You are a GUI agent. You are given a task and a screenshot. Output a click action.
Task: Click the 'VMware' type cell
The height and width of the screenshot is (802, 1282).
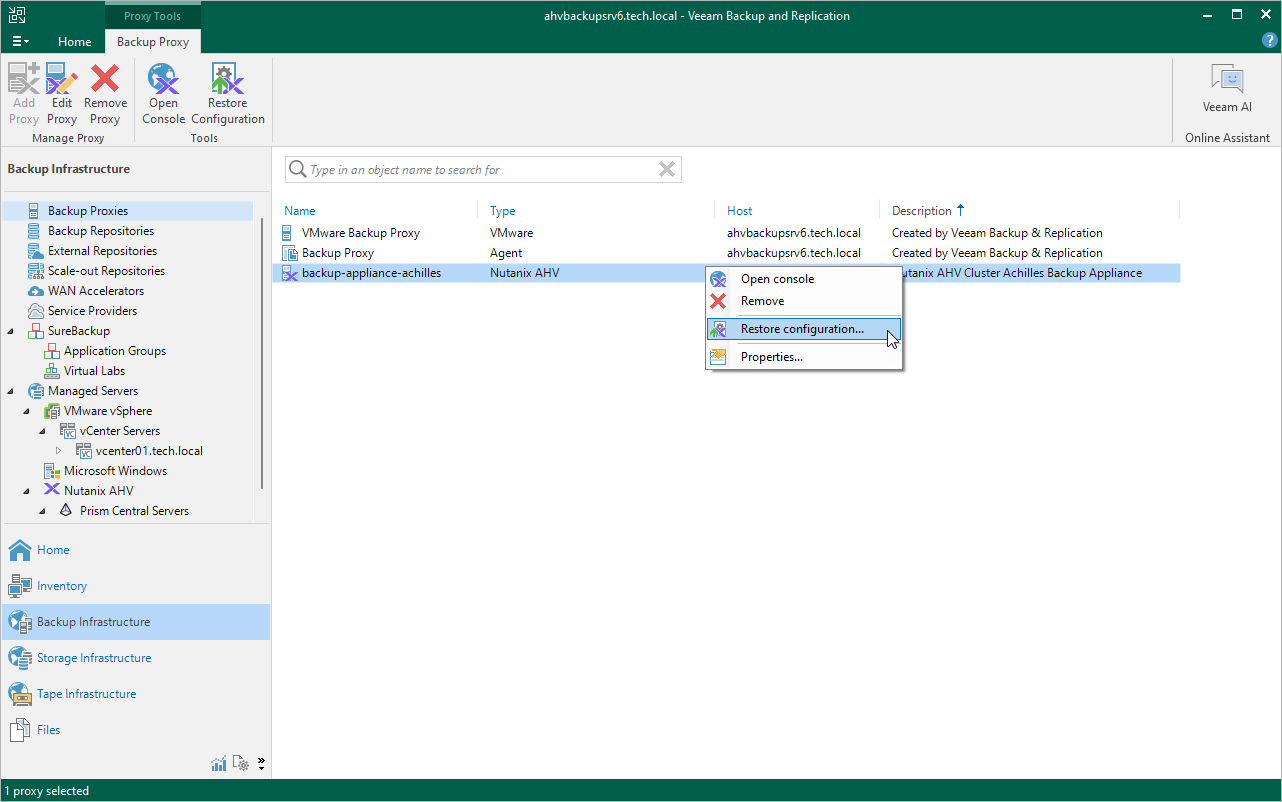tap(512, 233)
